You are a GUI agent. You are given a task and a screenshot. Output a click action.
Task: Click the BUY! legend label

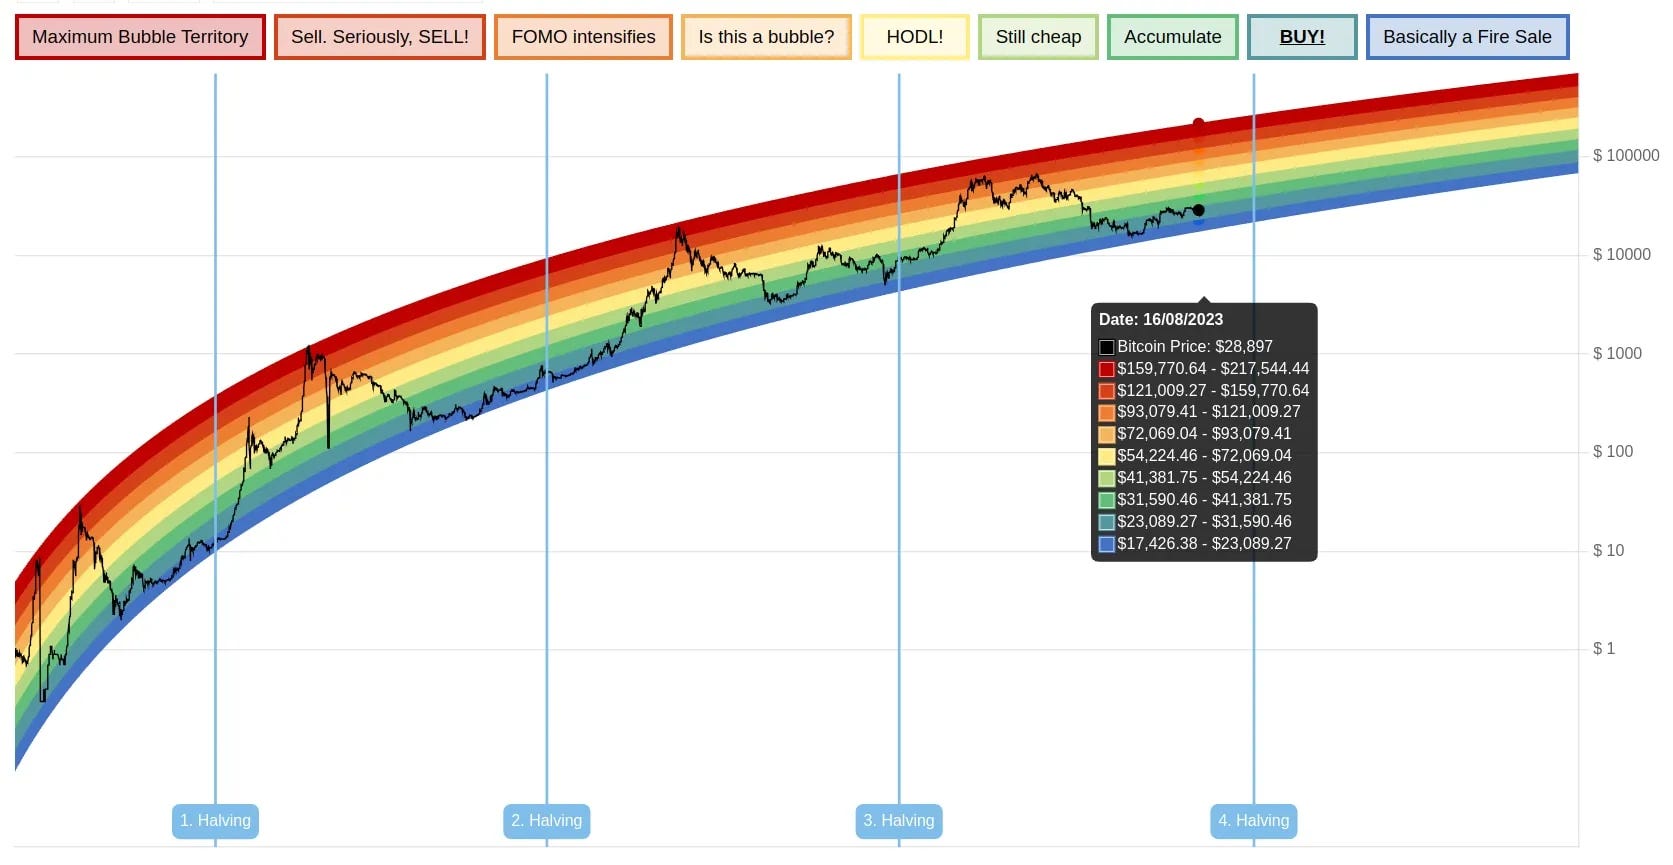(1302, 37)
